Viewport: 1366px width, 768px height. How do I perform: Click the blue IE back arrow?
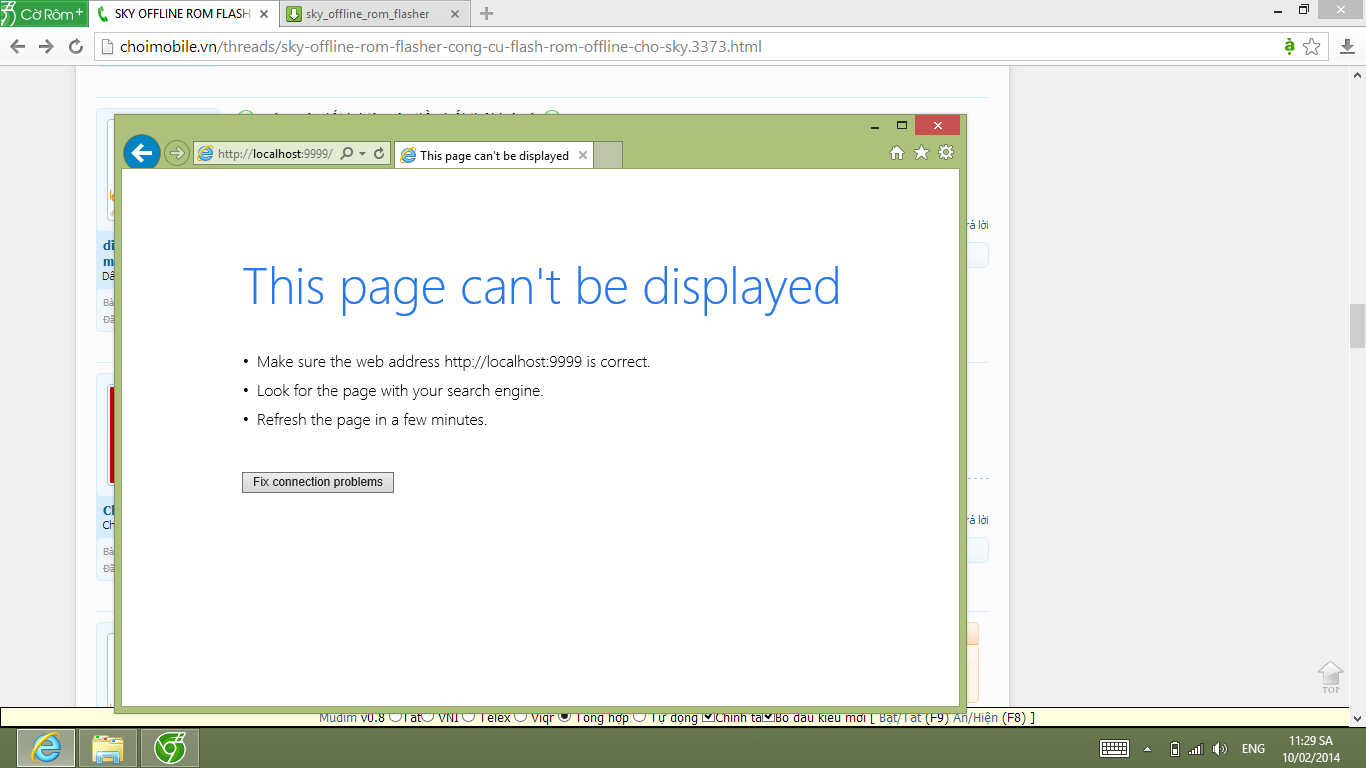click(142, 152)
